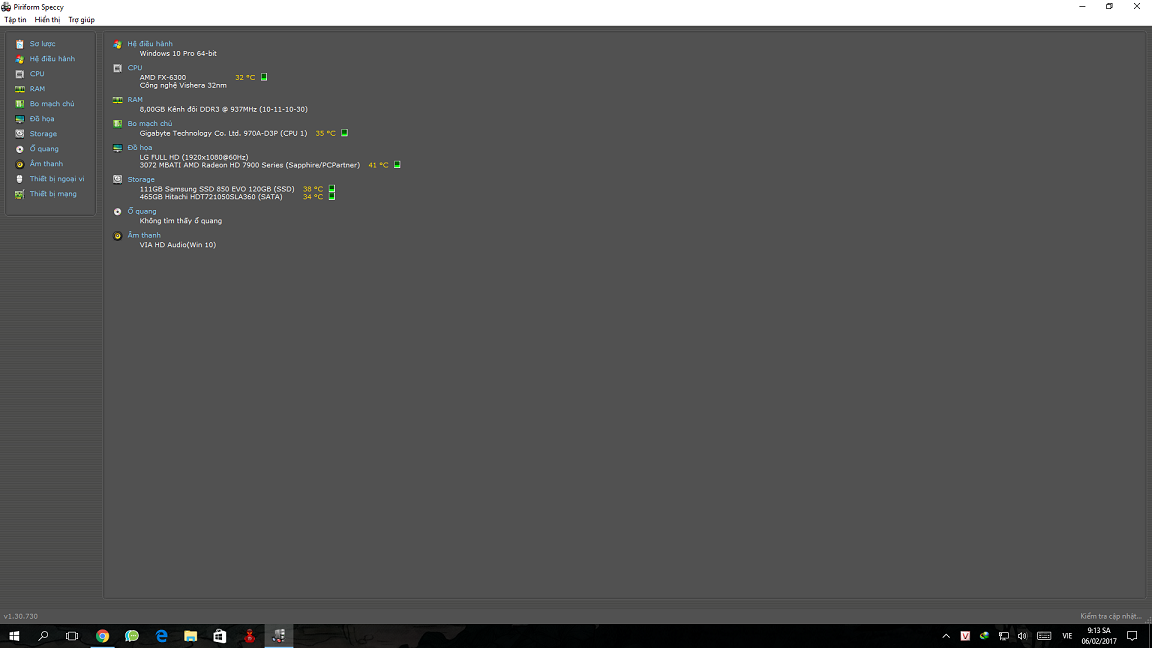Screen dimensions: 1152x648
Task: Click the disc icon beside summary Ổ quang heading
Action: click(118, 212)
